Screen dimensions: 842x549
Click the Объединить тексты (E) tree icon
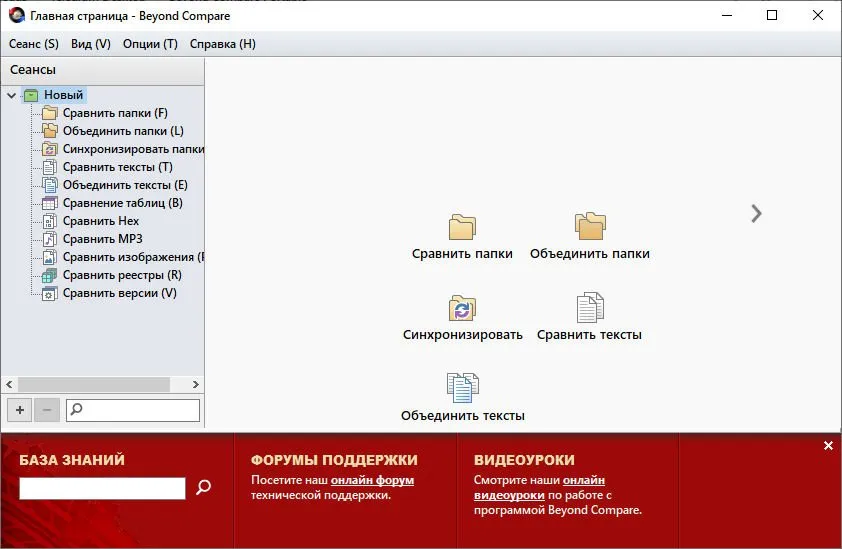(49, 185)
